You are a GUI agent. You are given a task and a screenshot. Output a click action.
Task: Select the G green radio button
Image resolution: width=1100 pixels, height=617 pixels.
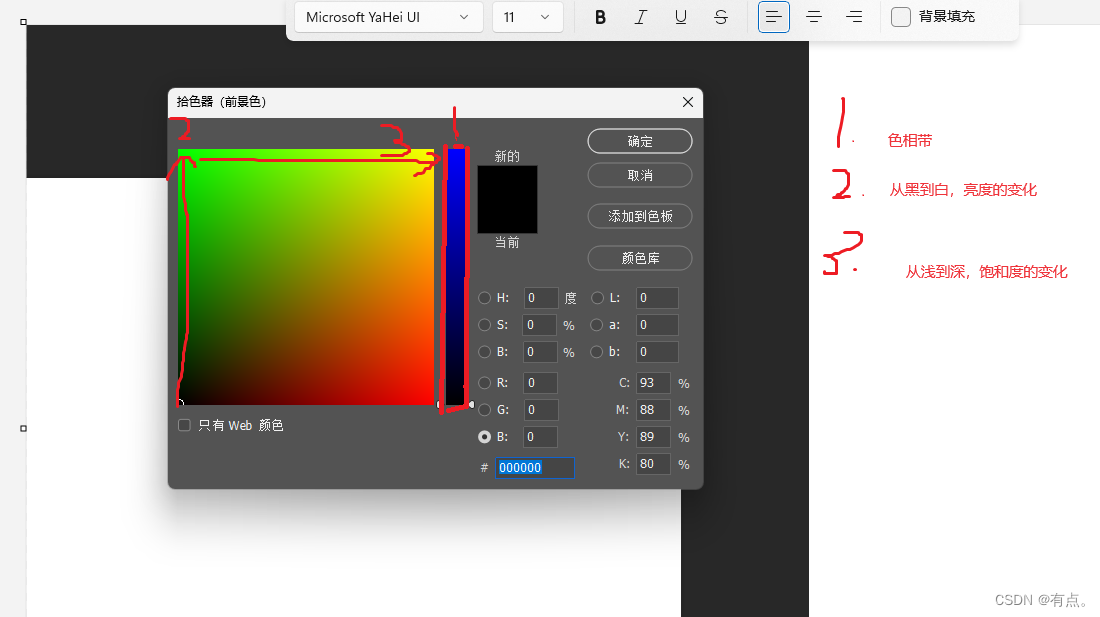click(484, 409)
